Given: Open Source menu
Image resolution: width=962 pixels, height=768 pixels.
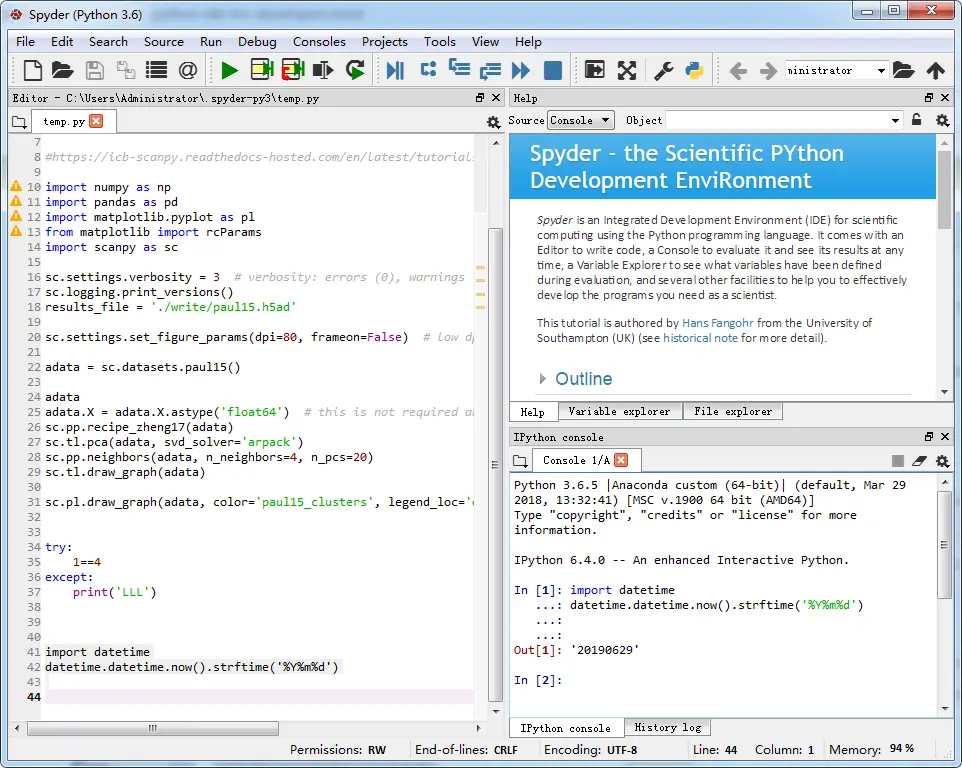Looking at the screenshot, I should click(164, 42).
